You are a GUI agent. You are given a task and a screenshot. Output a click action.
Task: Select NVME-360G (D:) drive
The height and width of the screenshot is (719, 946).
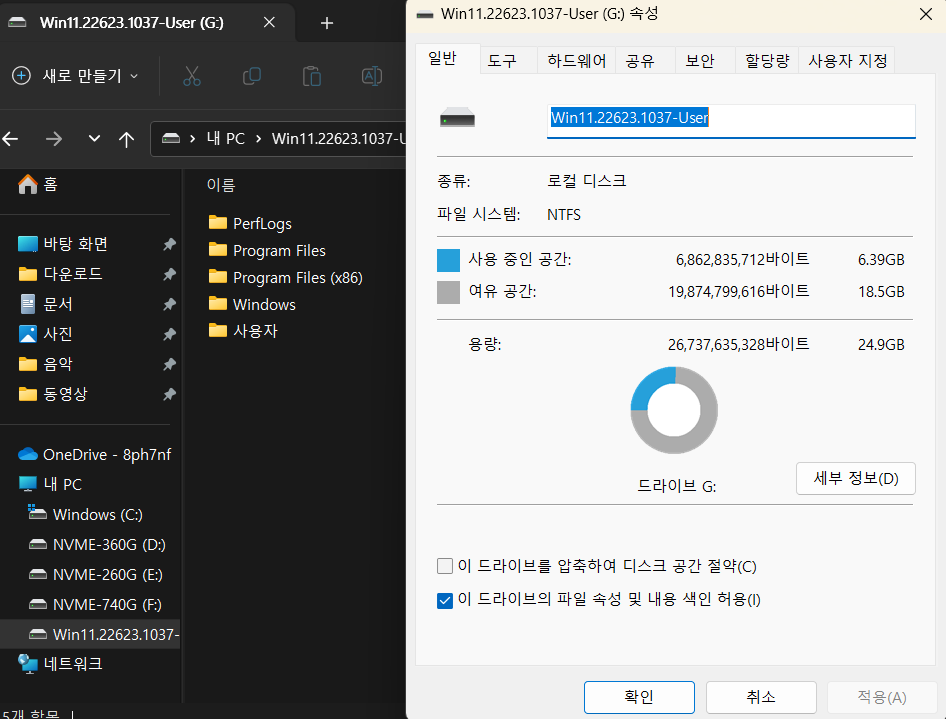click(x=97, y=545)
